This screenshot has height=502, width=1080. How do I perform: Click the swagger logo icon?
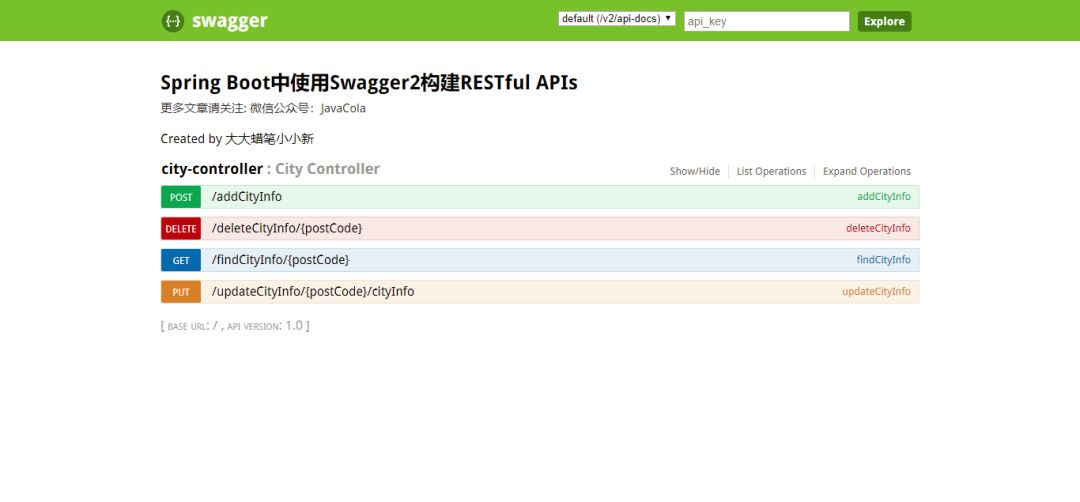pyautogui.click(x=173, y=21)
